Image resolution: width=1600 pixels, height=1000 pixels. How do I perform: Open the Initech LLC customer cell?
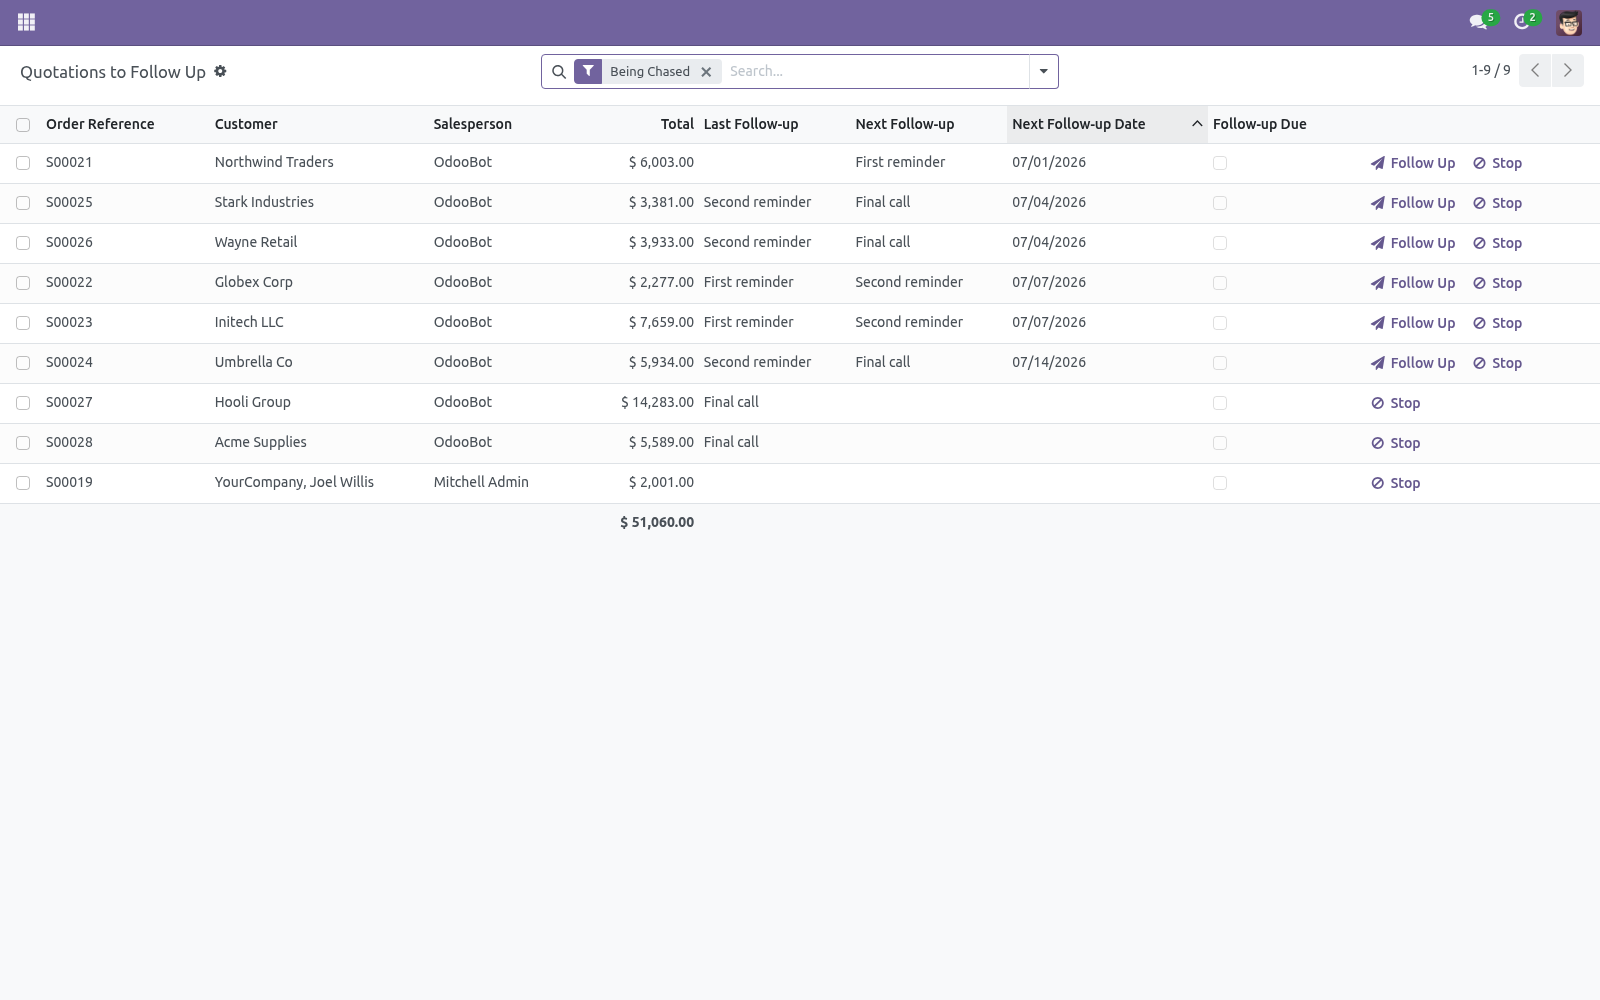point(249,322)
